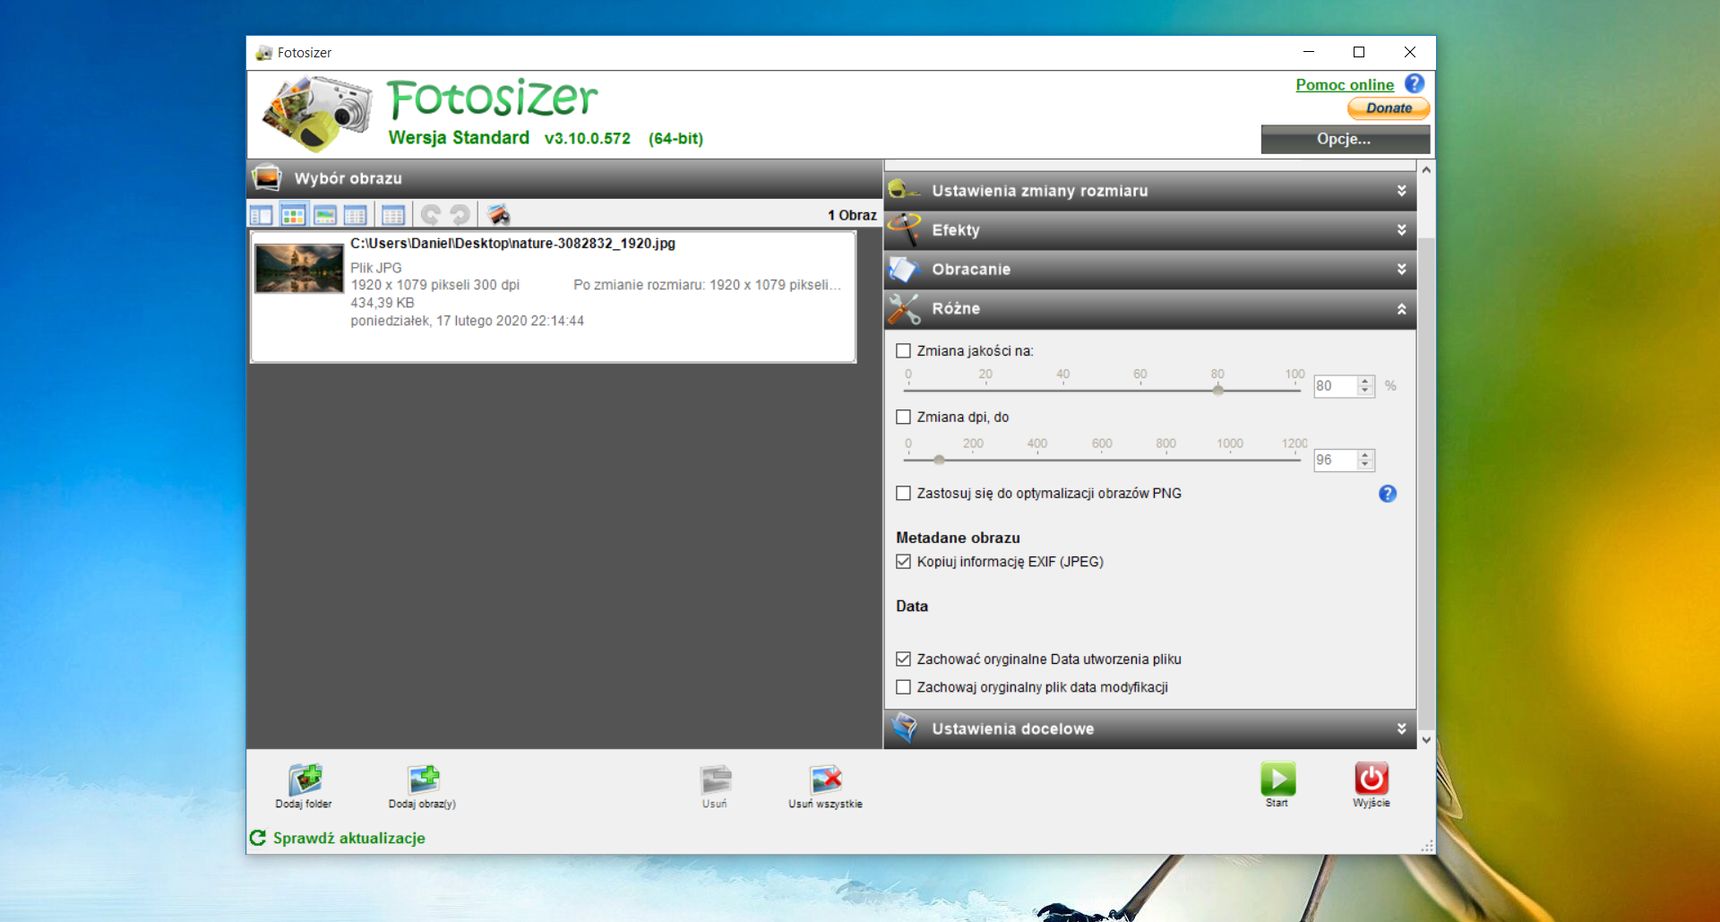Open the Pomoc online link
Image resolution: width=1720 pixels, height=922 pixels.
click(x=1345, y=85)
